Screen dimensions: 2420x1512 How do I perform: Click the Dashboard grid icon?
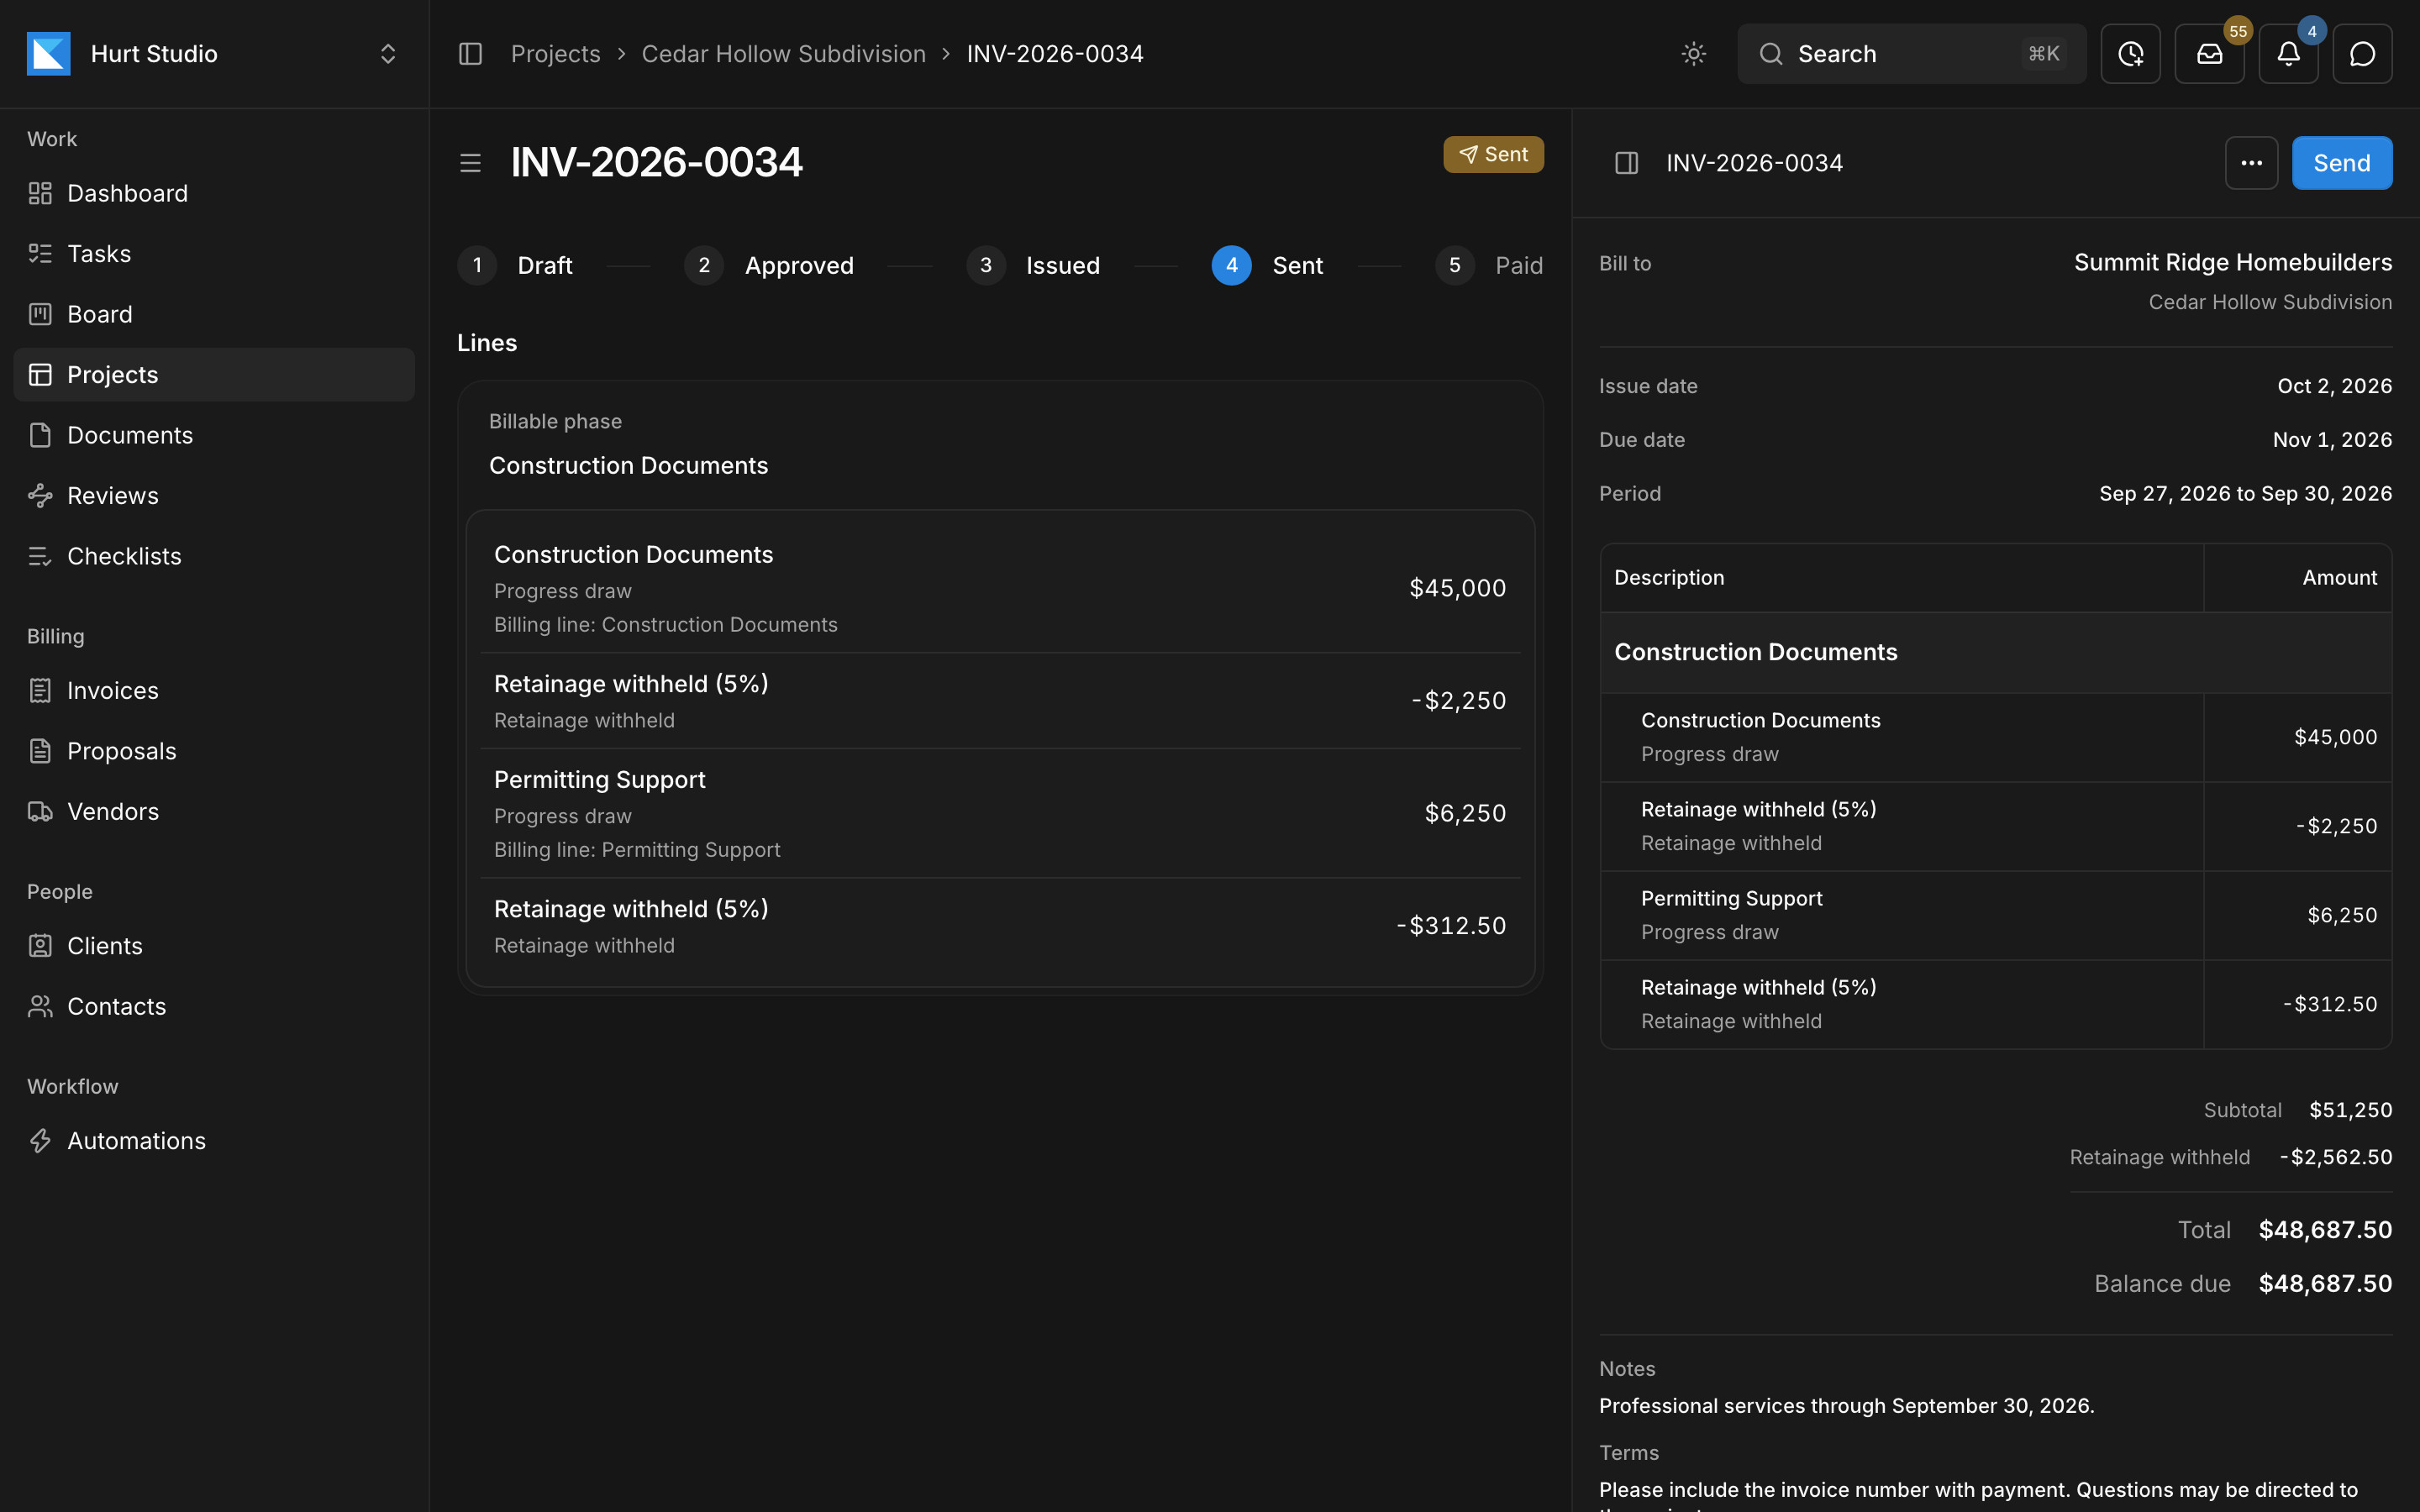tap(40, 193)
